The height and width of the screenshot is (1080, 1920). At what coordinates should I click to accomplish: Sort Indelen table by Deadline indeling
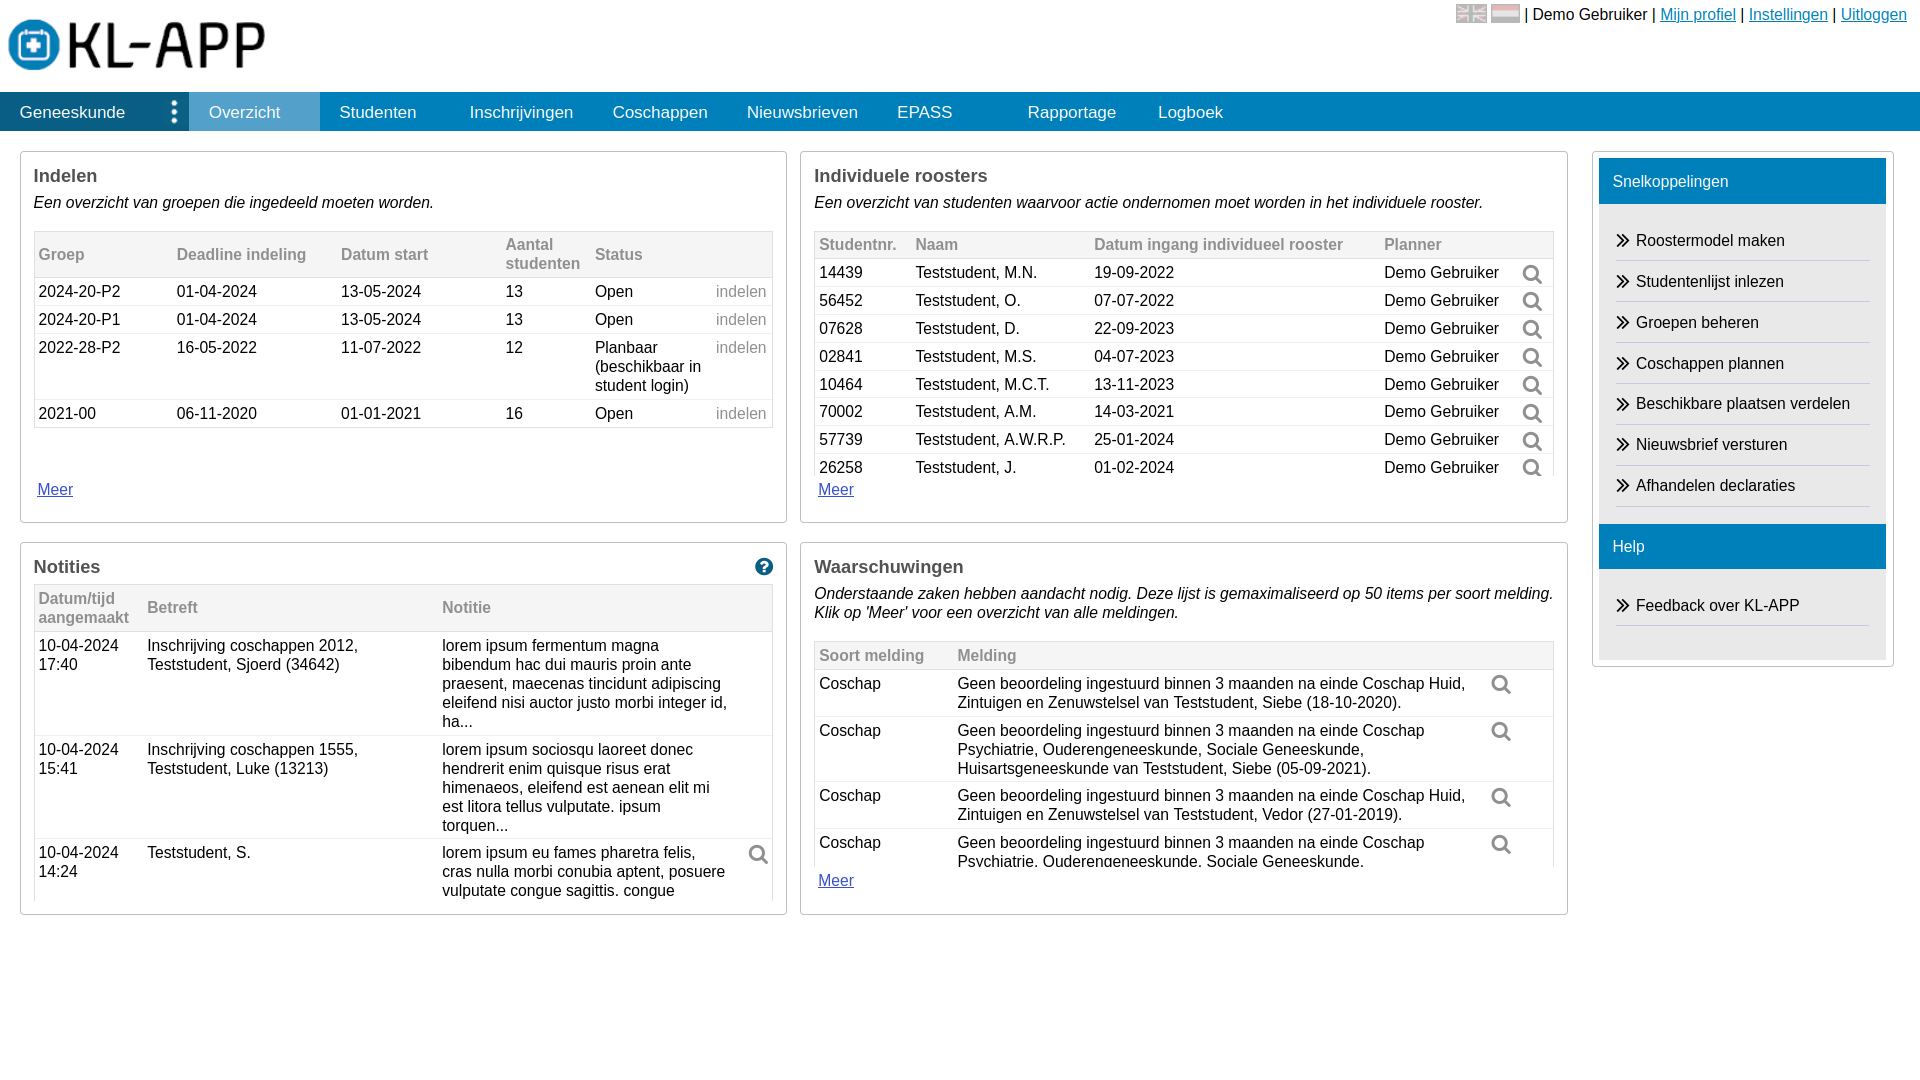(x=241, y=255)
